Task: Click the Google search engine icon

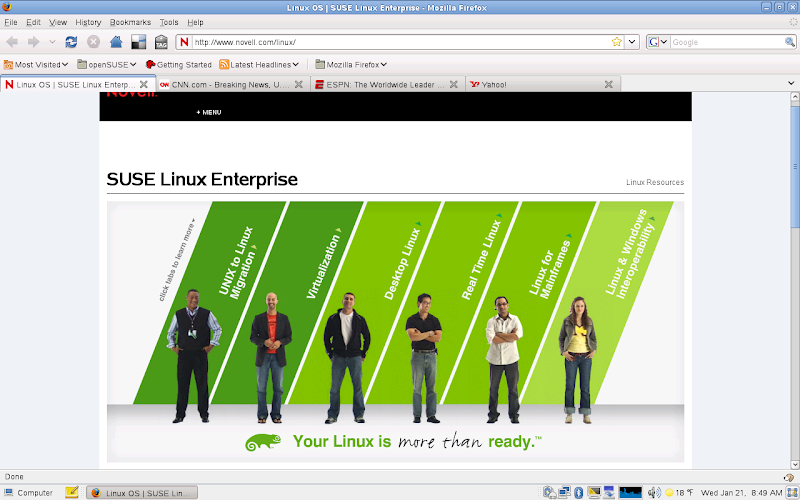Action: point(654,42)
